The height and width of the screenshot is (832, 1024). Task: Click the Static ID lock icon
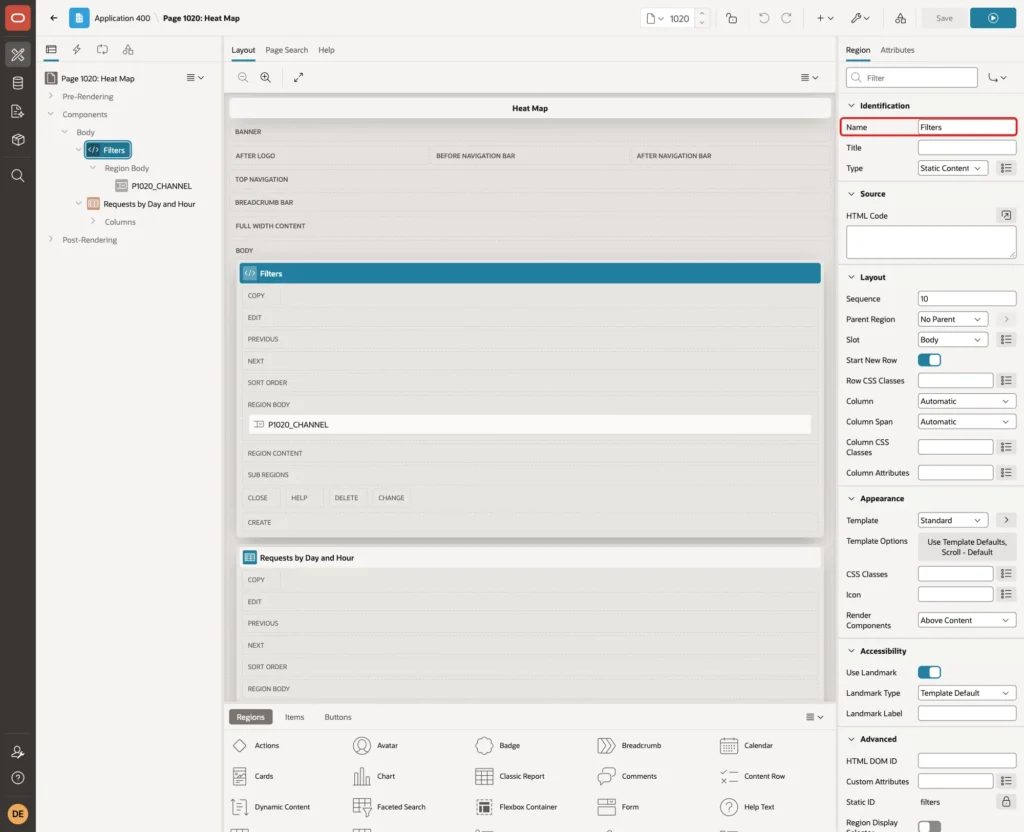point(1006,801)
